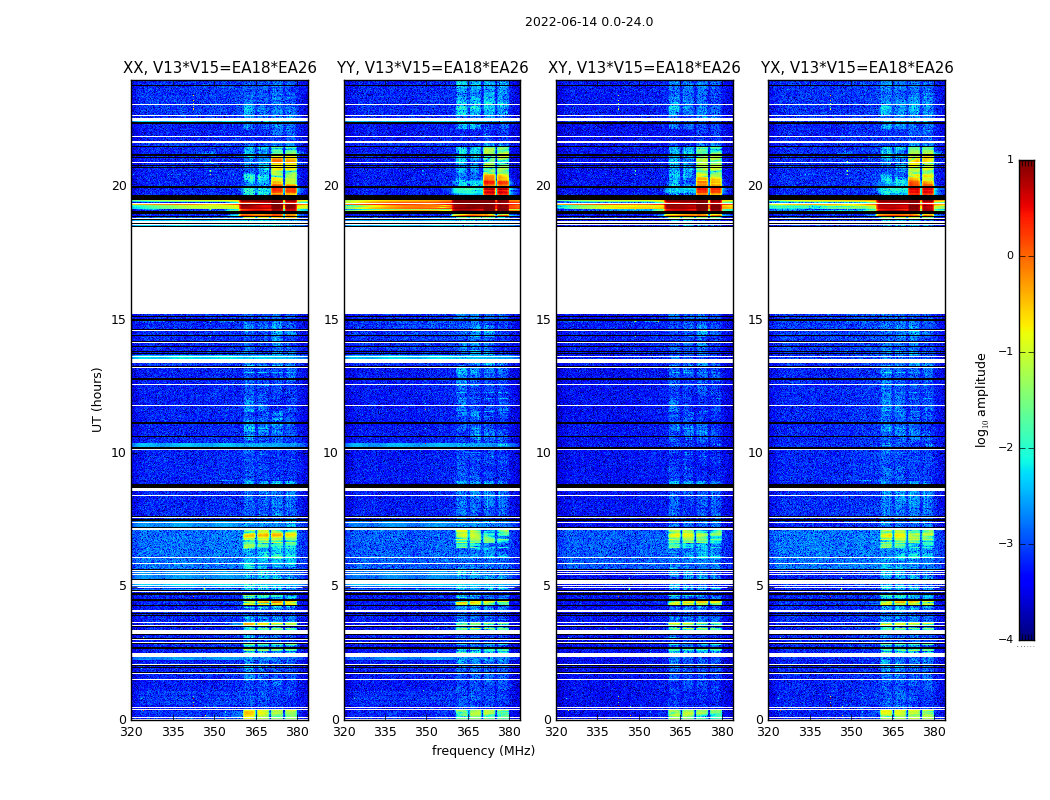This screenshot has width=1050, height=800.
Task: Click the dark red band in YY panel
Action: tap(480, 205)
